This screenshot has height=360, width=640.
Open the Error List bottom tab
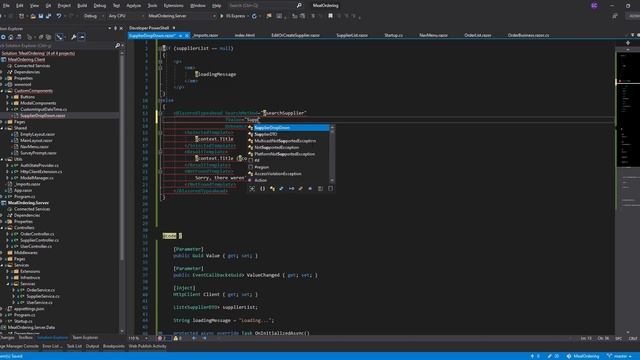click(52, 346)
